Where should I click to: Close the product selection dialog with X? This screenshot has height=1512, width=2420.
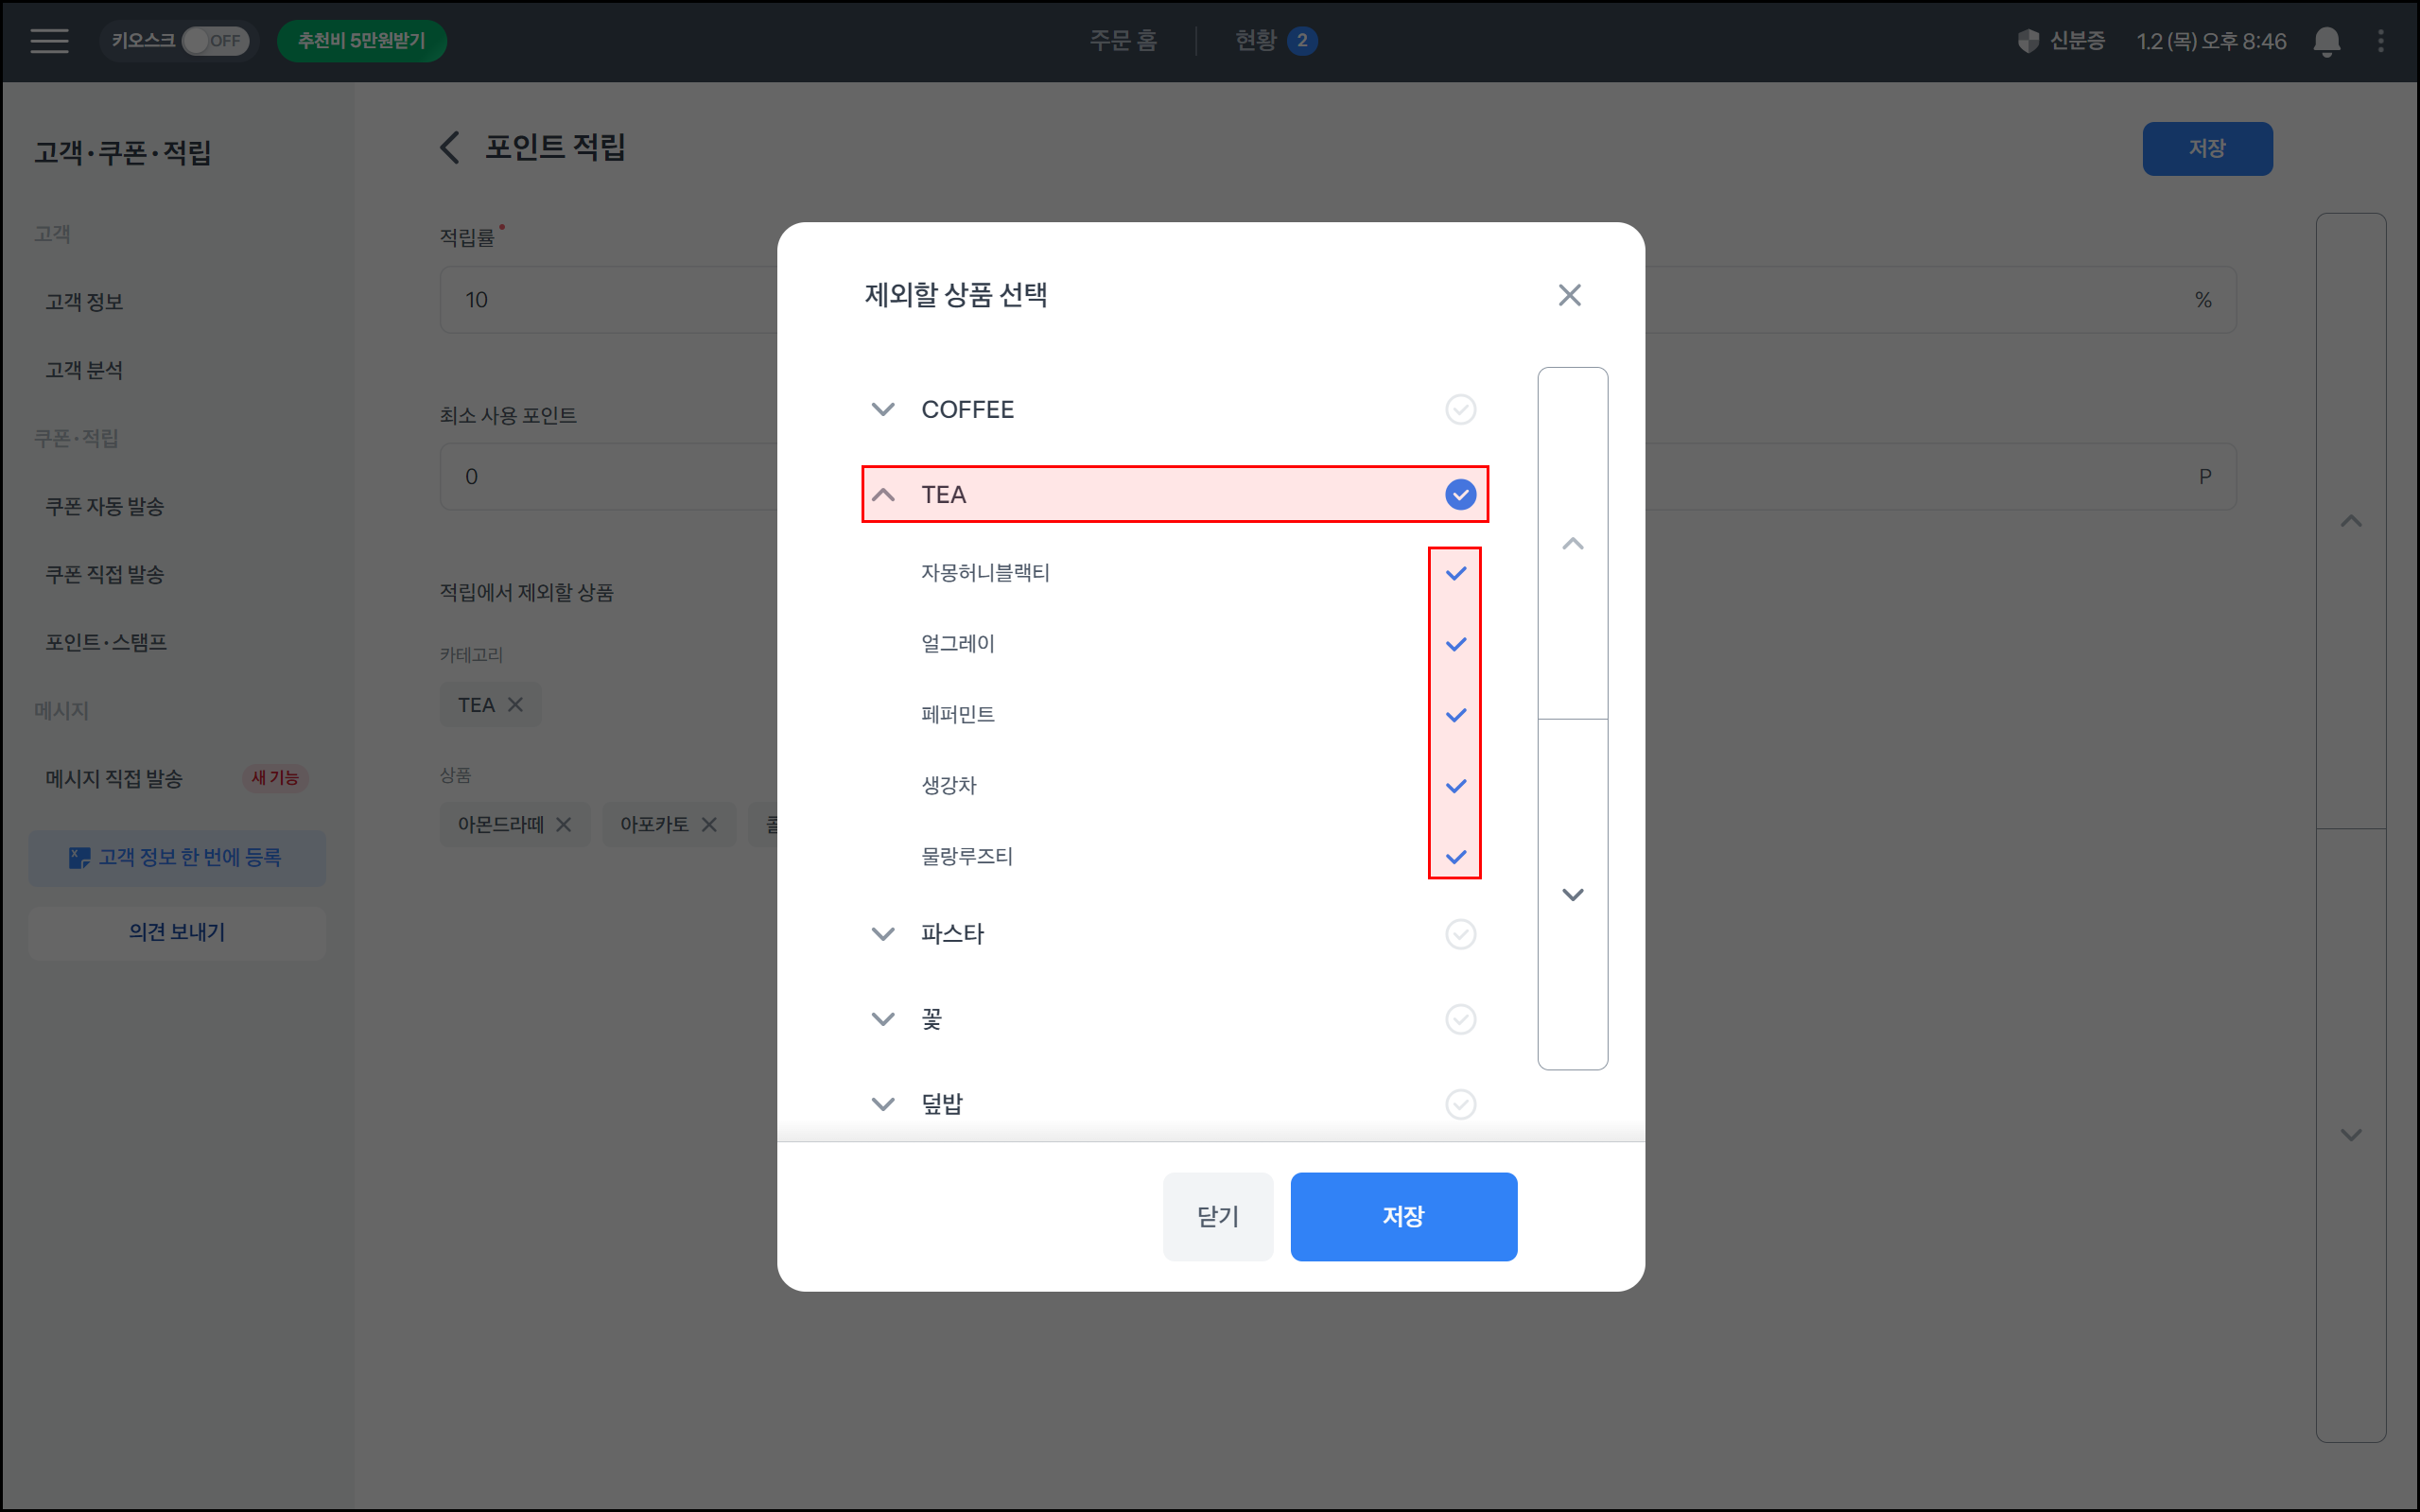click(x=1569, y=295)
